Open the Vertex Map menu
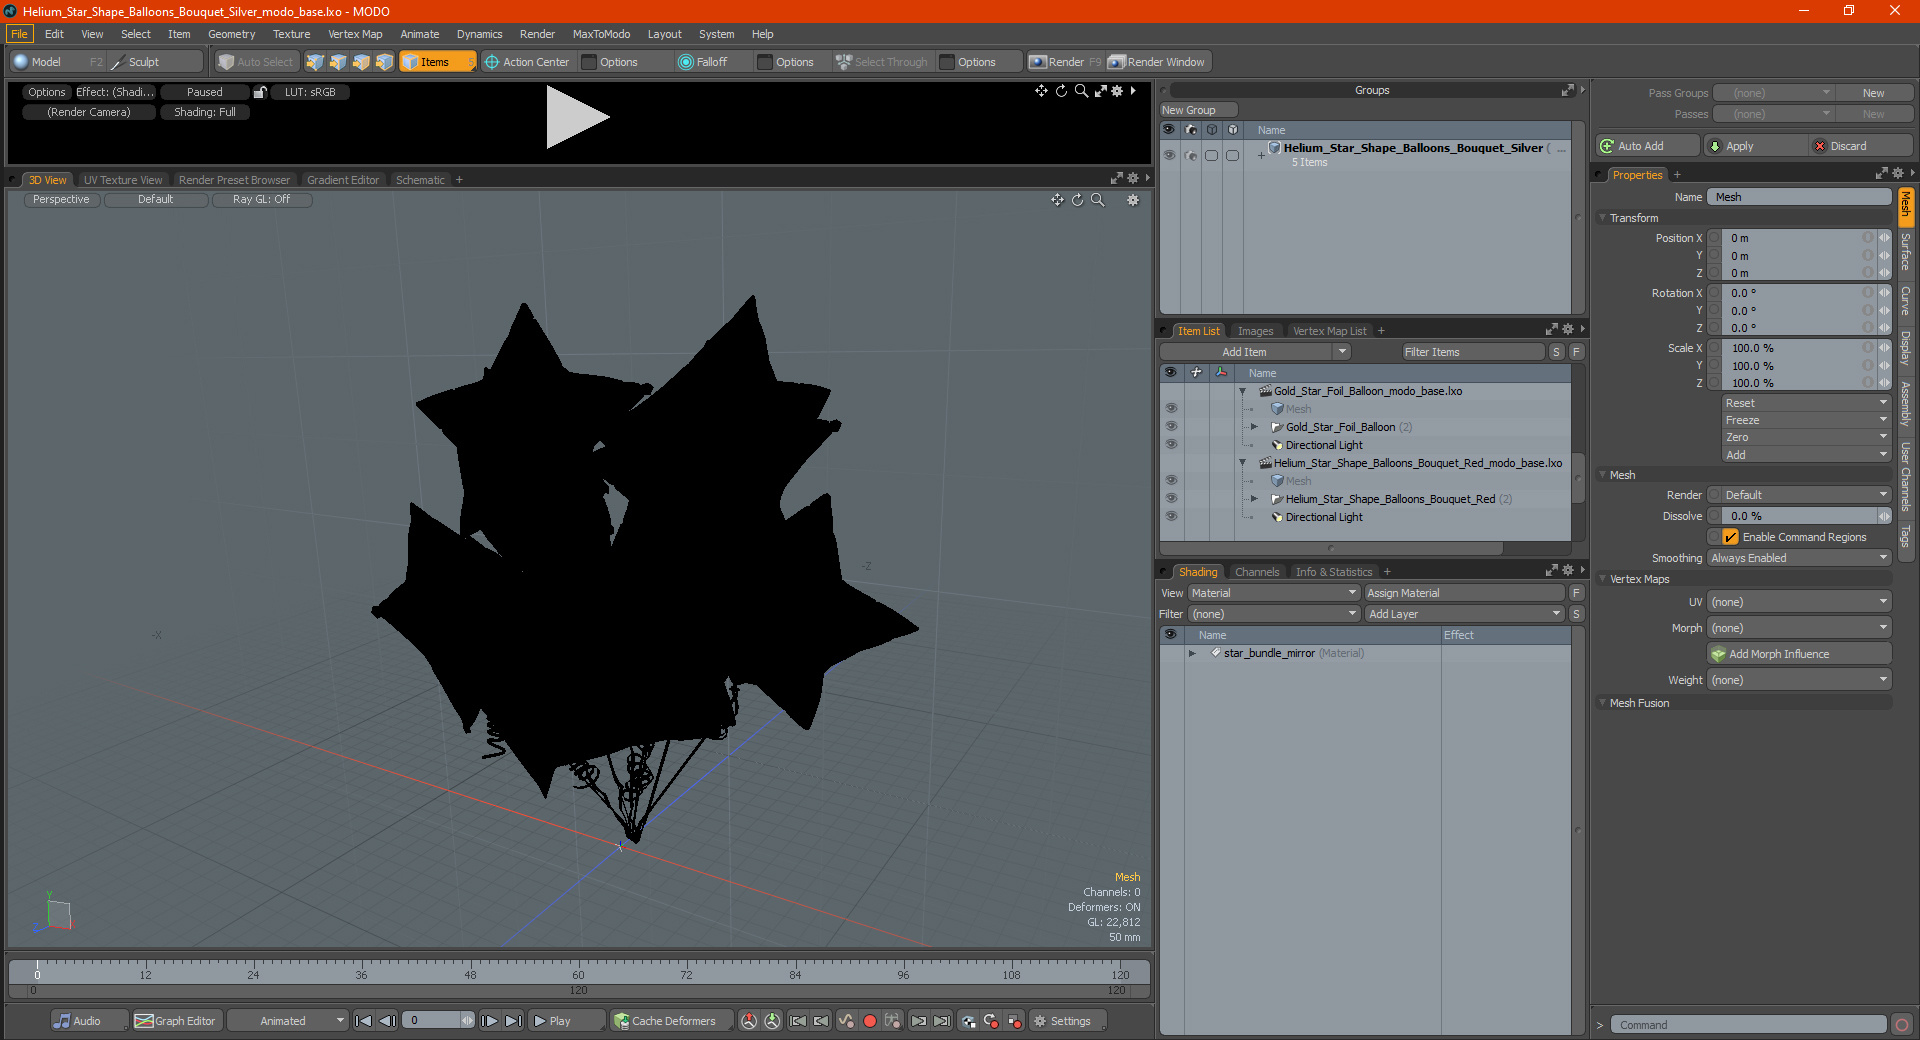The height and width of the screenshot is (1040, 1920). coord(355,34)
